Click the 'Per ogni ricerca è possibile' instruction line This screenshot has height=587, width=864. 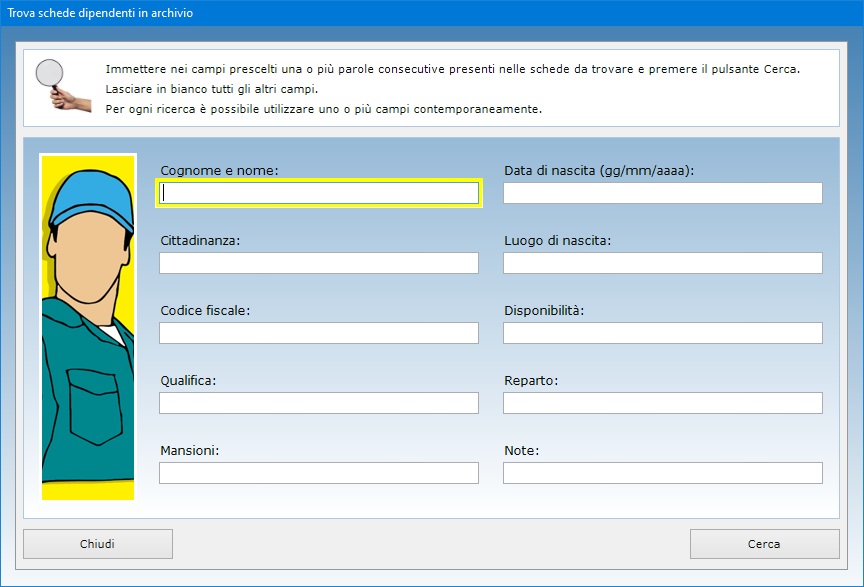point(323,109)
